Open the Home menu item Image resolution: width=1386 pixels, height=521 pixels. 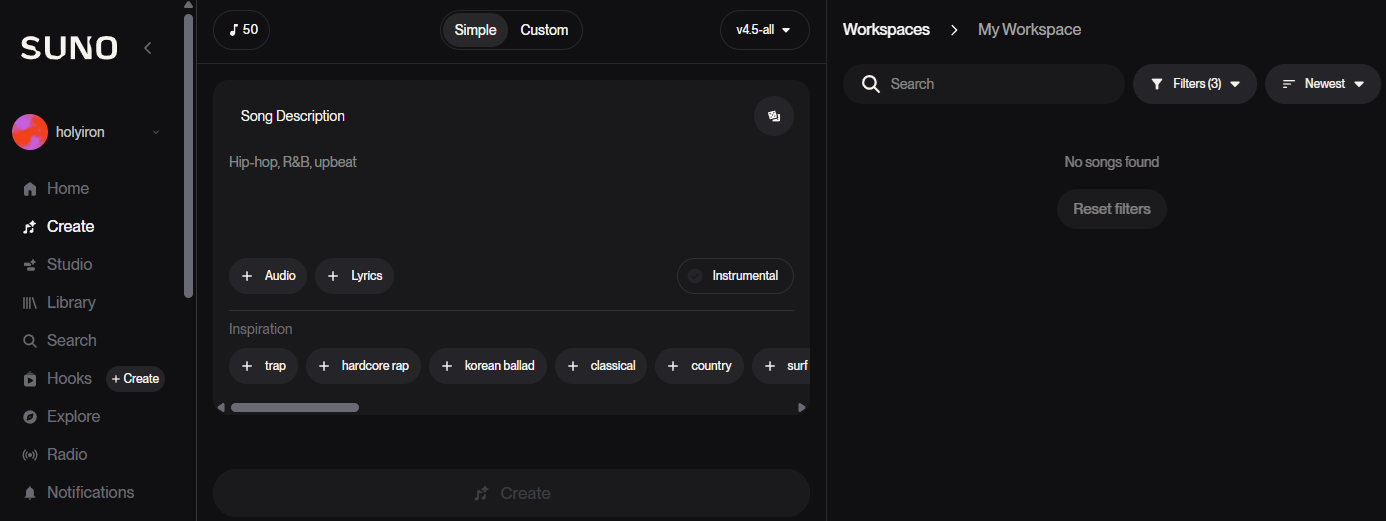(x=67, y=189)
